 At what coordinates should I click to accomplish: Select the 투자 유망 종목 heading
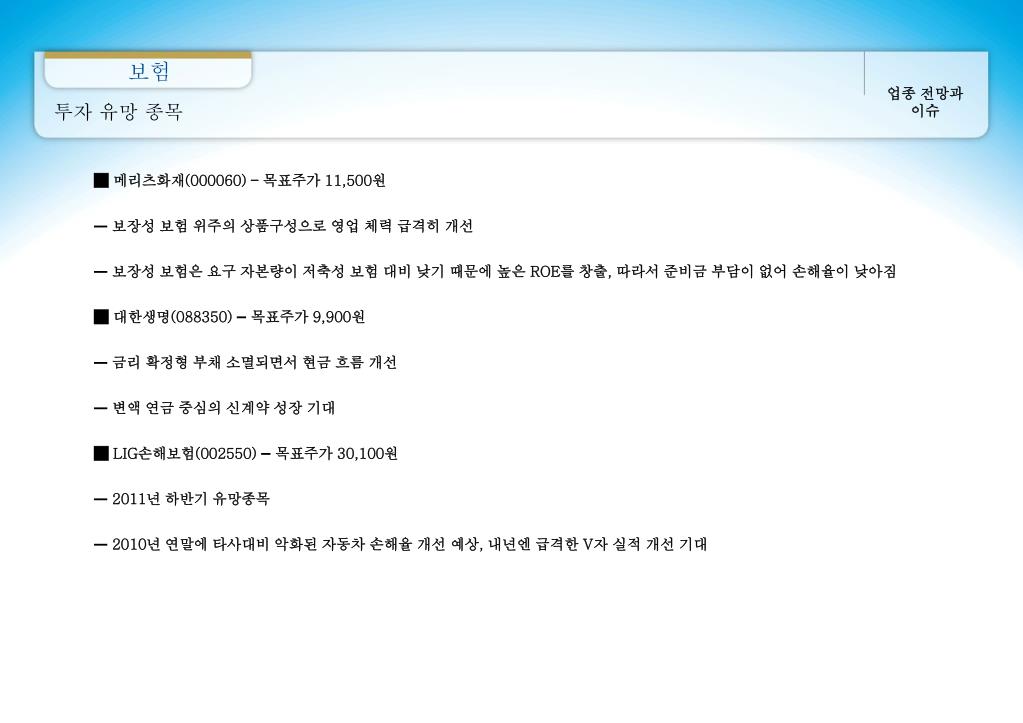(119, 112)
